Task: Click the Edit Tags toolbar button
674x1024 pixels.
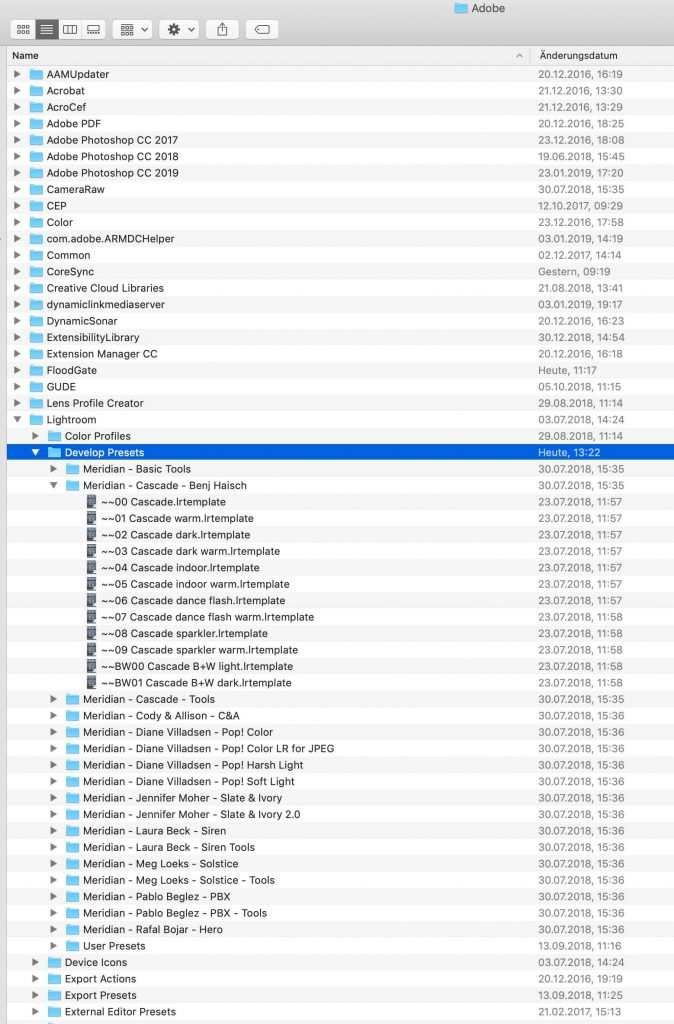Action: tap(262, 29)
